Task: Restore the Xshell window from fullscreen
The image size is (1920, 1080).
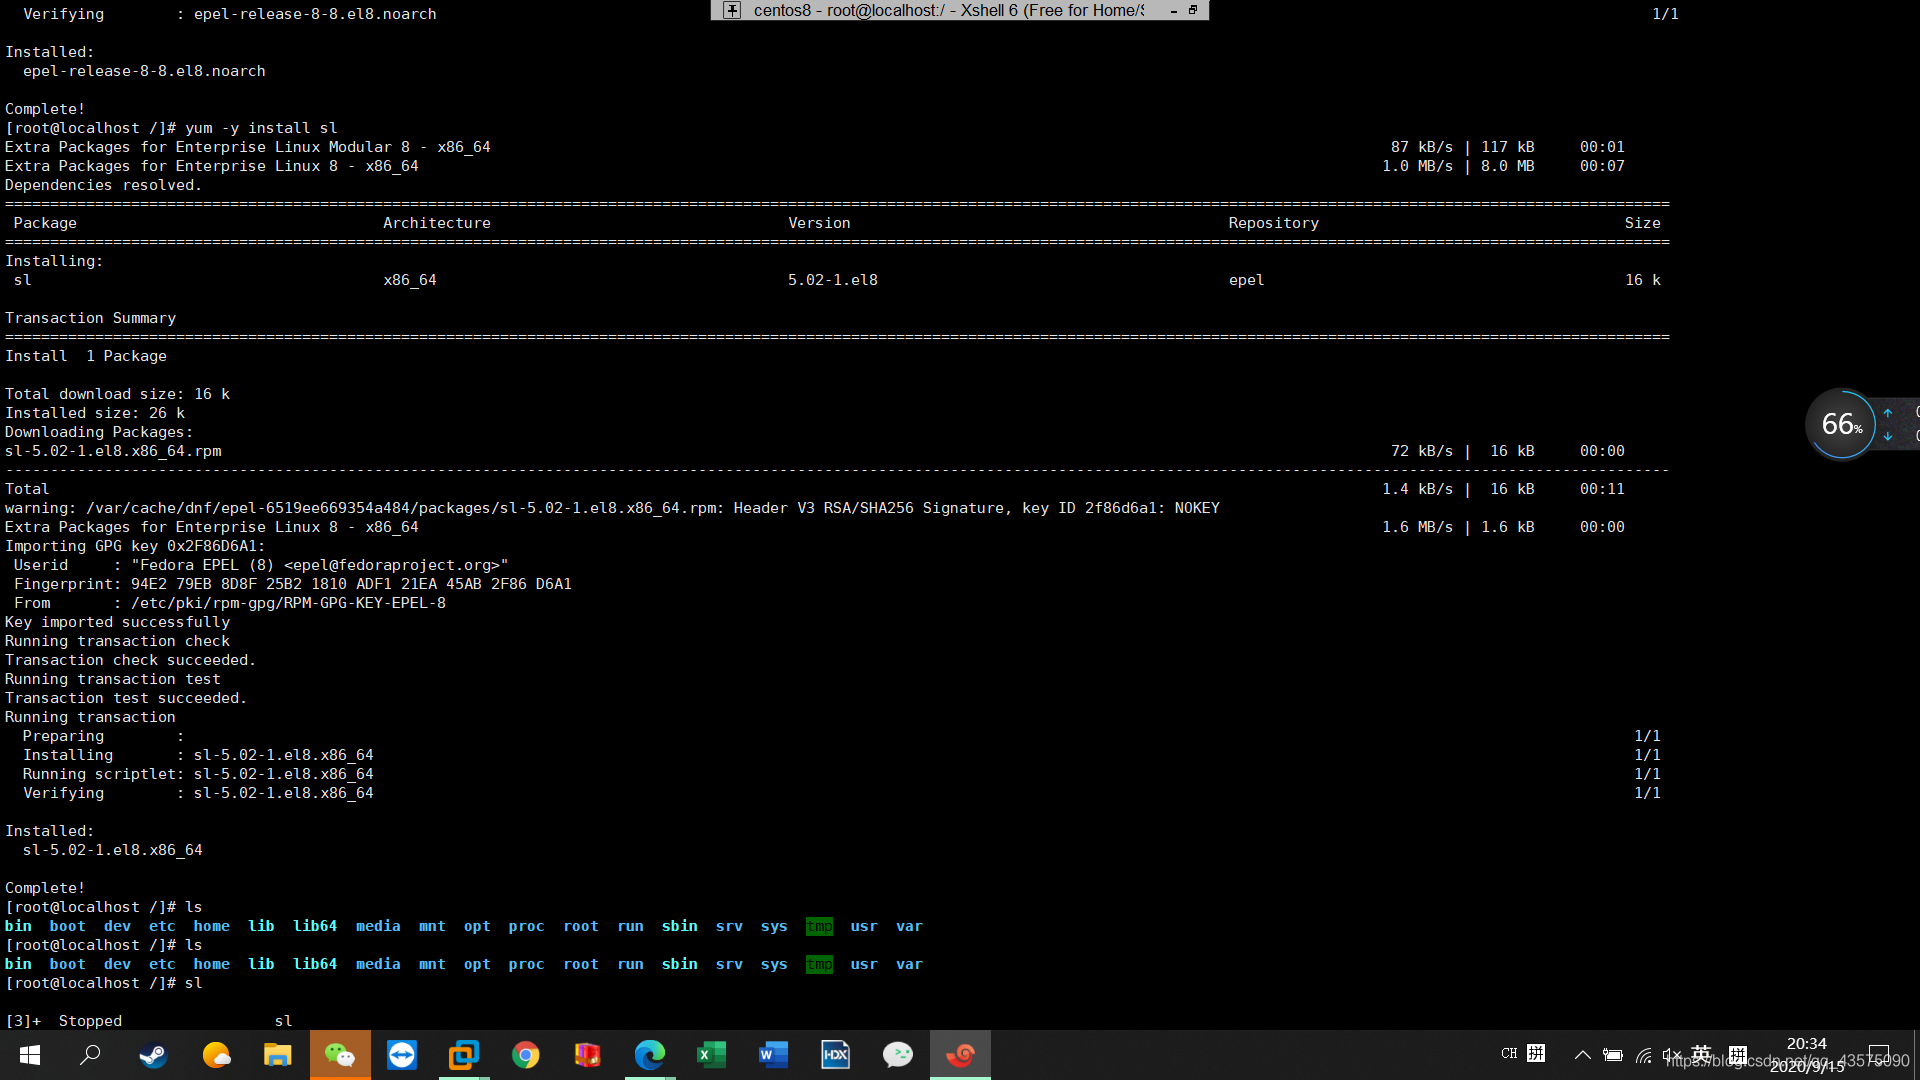Action: (x=1193, y=10)
